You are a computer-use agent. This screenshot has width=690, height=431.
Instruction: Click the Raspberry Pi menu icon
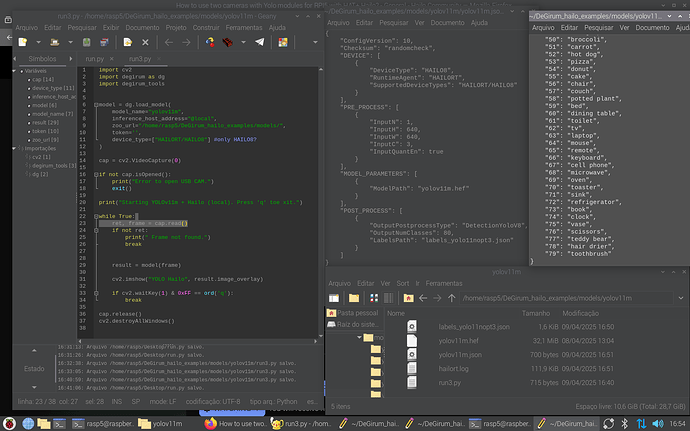pyautogui.click(x=9, y=423)
